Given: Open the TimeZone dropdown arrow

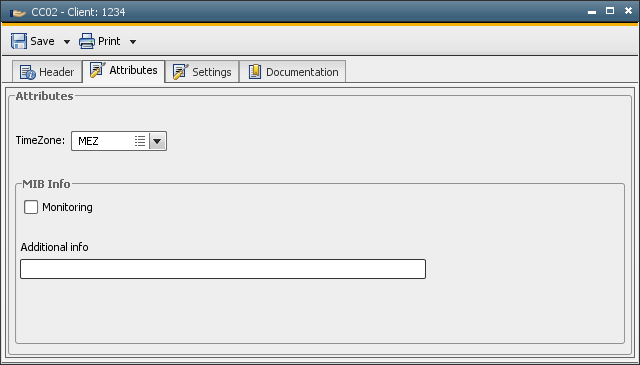Looking at the screenshot, I should [157, 141].
